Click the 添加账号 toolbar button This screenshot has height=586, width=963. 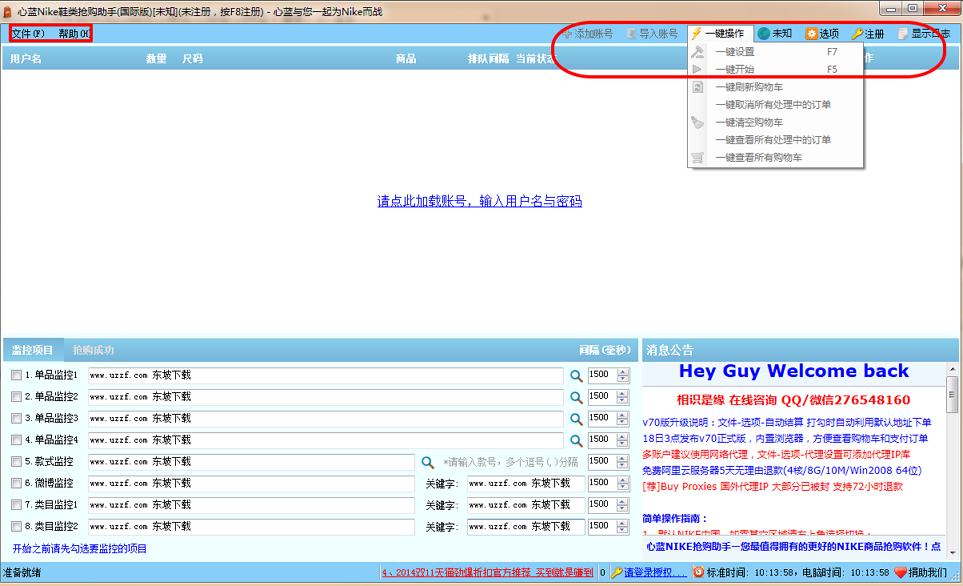[588, 34]
